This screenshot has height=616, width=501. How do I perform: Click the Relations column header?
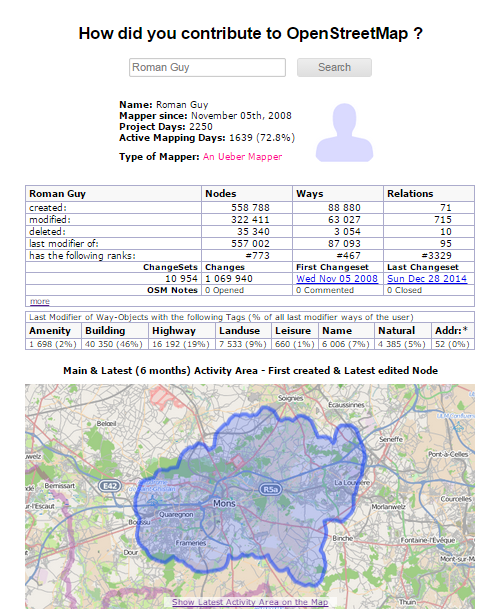click(410, 194)
